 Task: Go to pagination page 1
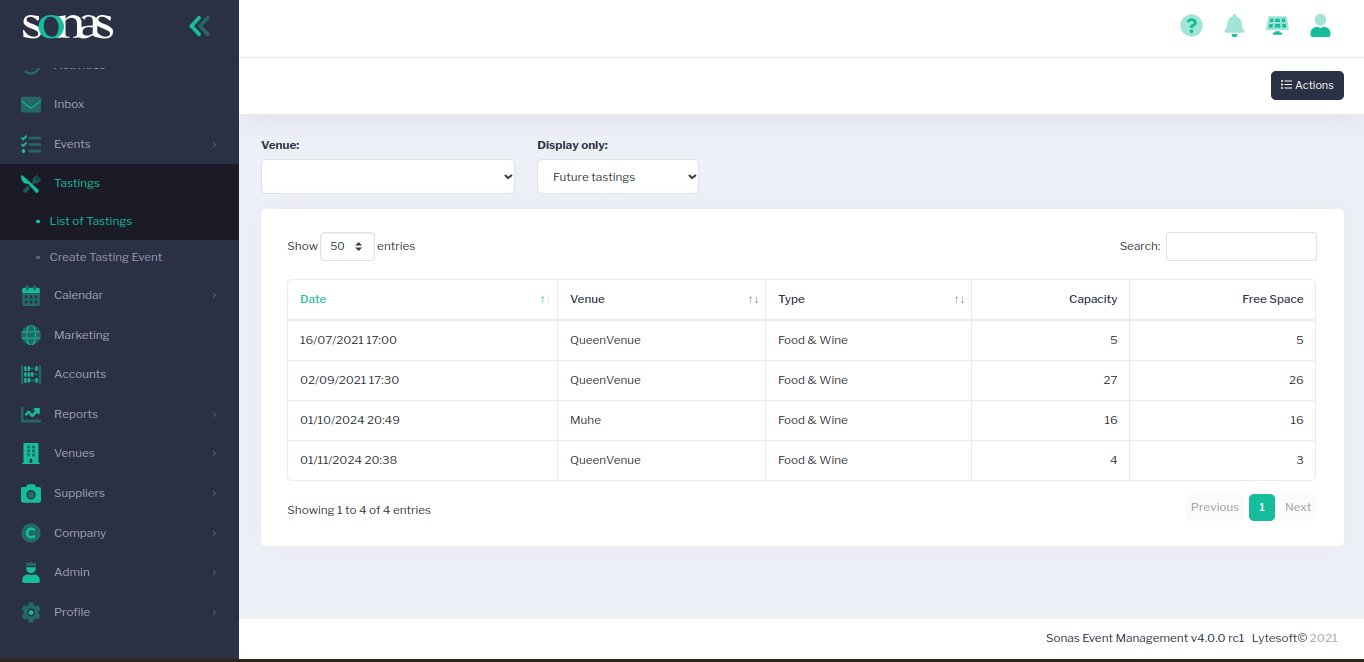[x=1262, y=507]
